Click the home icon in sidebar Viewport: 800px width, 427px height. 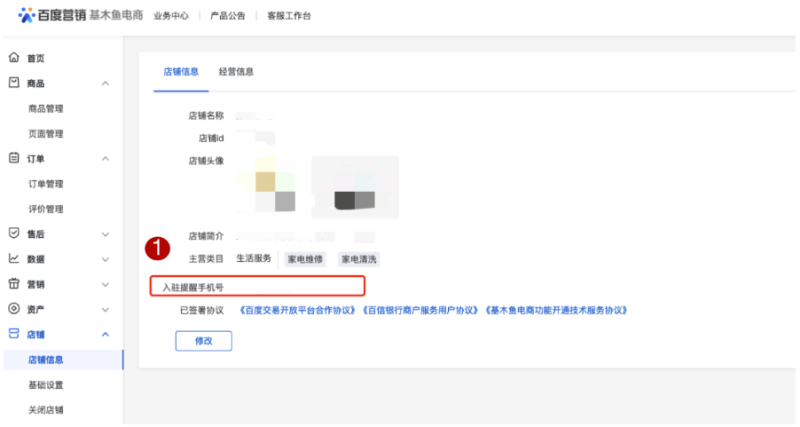(x=14, y=57)
